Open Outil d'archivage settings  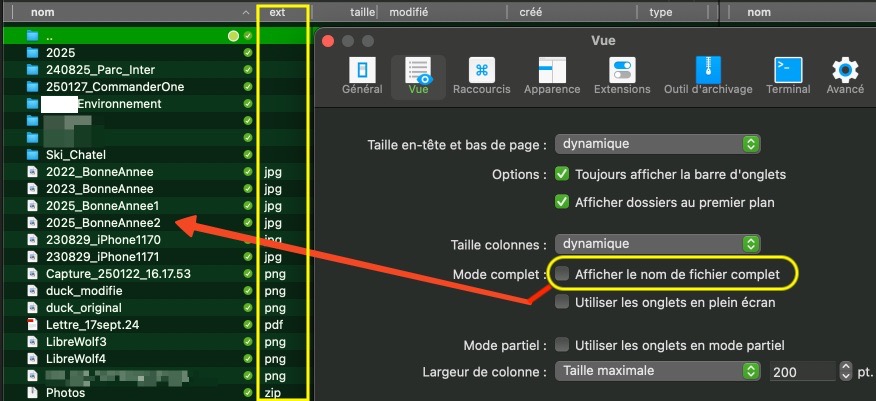click(x=708, y=75)
